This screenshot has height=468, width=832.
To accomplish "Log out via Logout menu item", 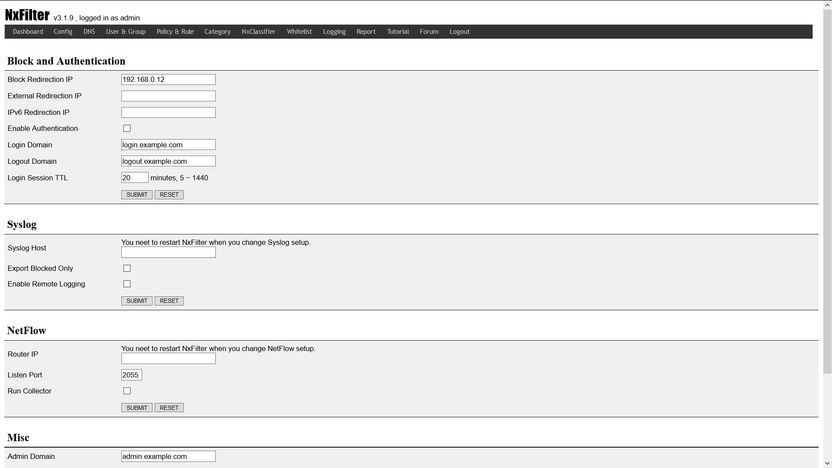I will click(460, 32).
